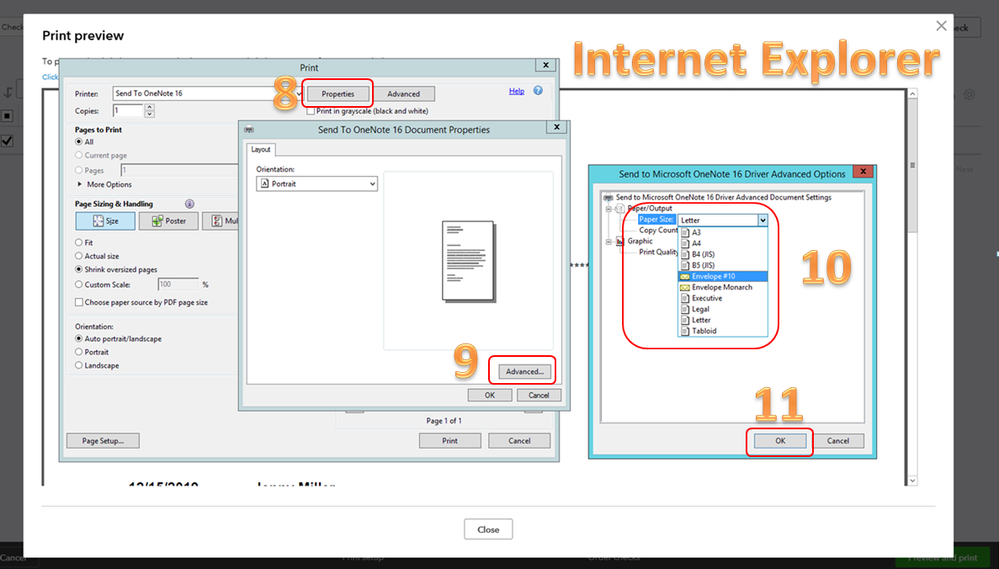Screen dimensions: 999x569
Task: Select Shrink oversized pages radio button
Action: tap(79, 270)
